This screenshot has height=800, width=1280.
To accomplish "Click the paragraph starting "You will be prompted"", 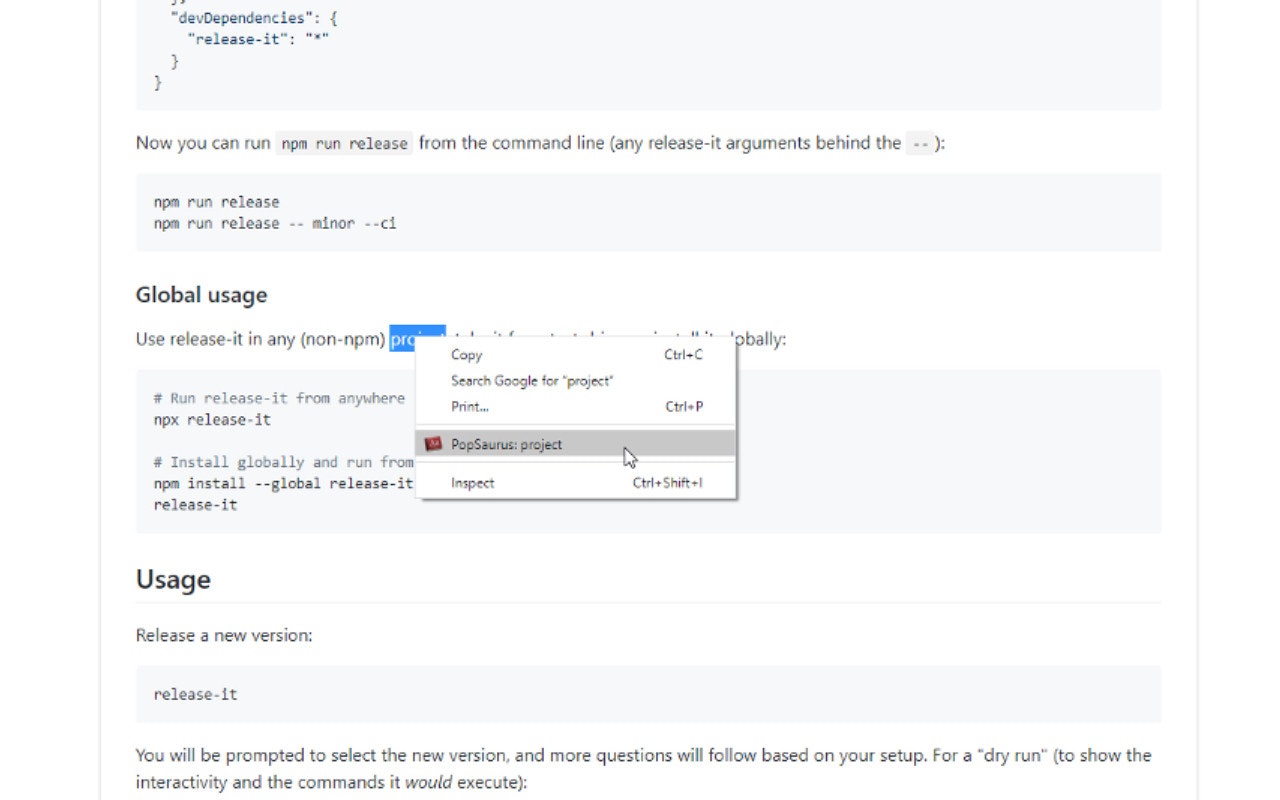I will 644,768.
